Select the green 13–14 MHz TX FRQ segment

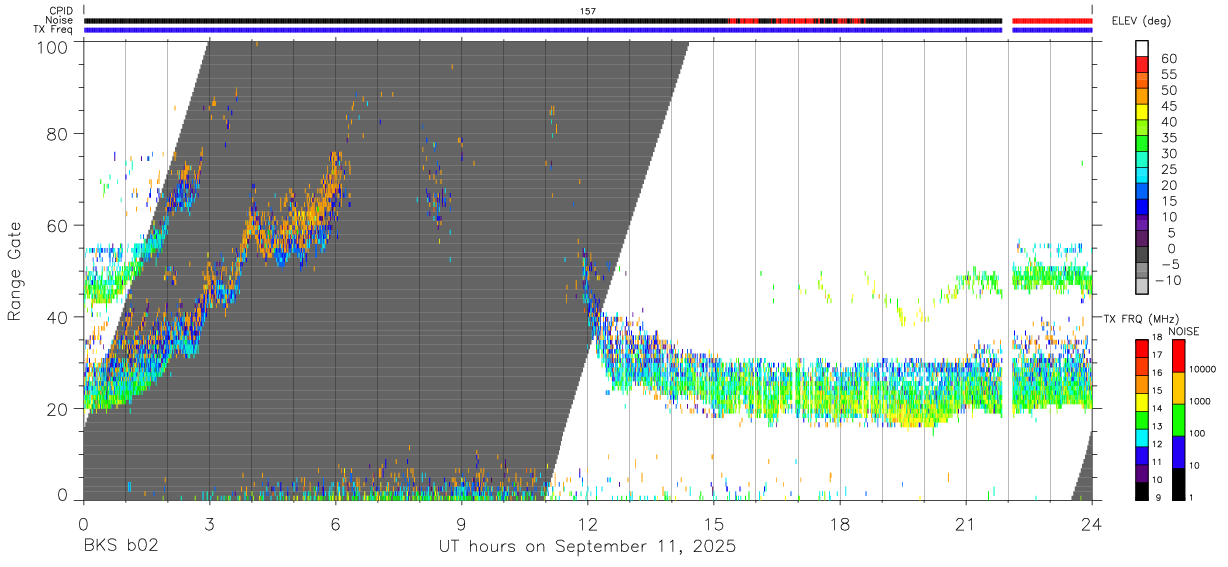[1142, 420]
